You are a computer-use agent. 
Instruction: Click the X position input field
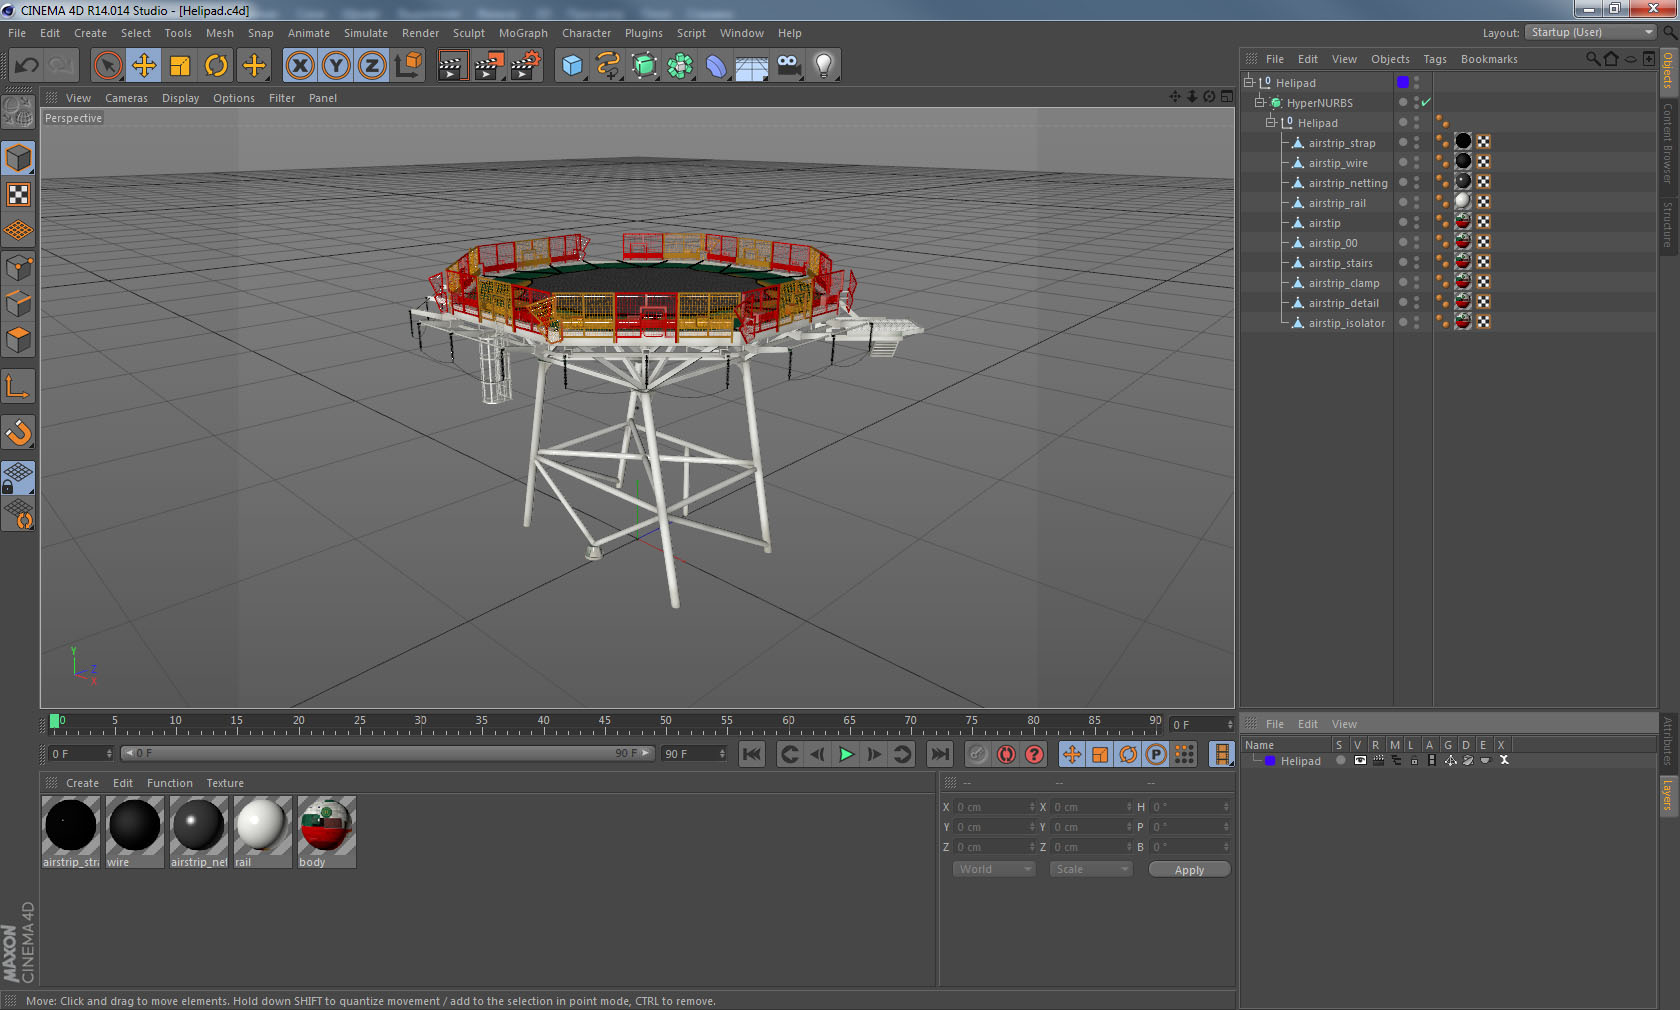pos(996,807)
